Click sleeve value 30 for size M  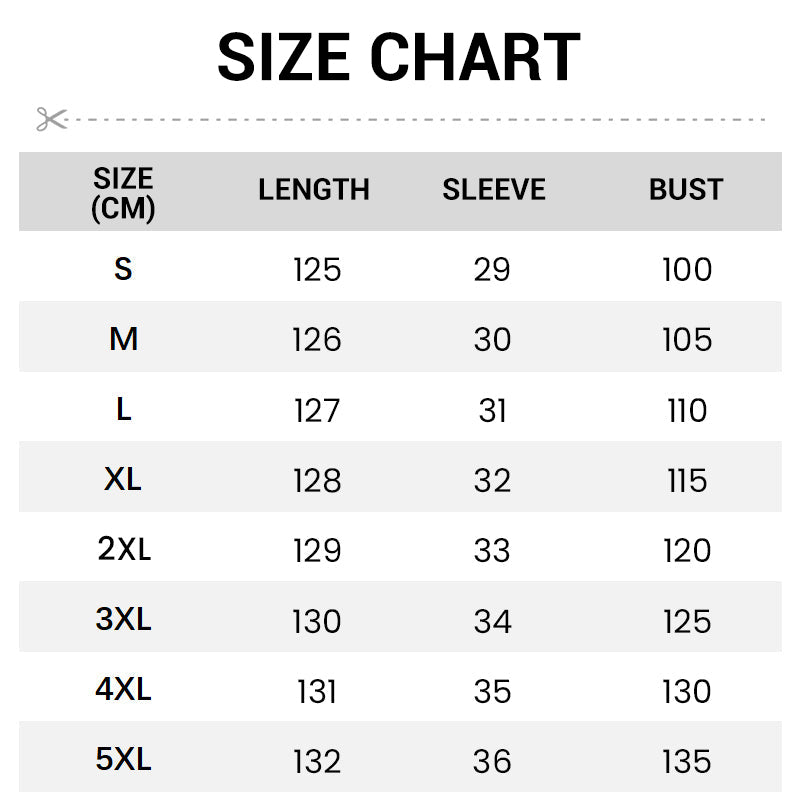point(492,340)
